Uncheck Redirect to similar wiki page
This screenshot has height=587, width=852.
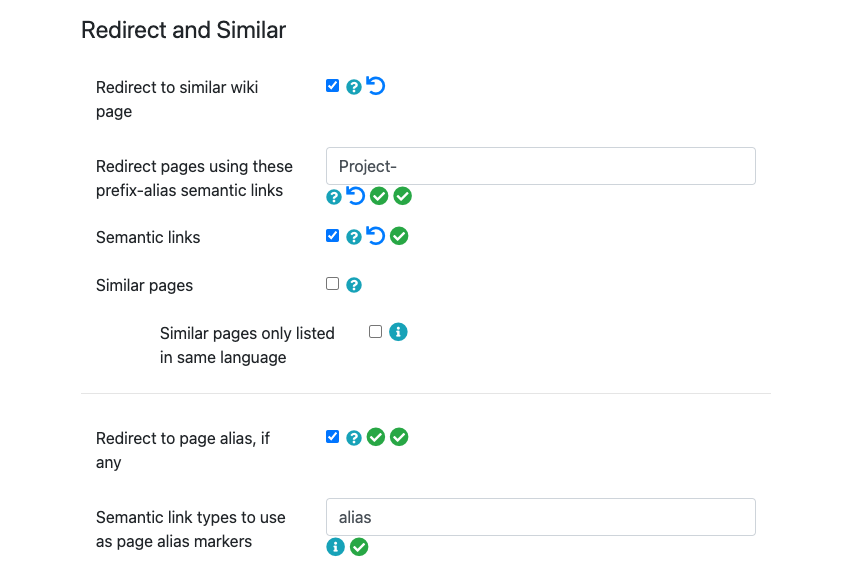pyautogui.click(x=333, y=86)
